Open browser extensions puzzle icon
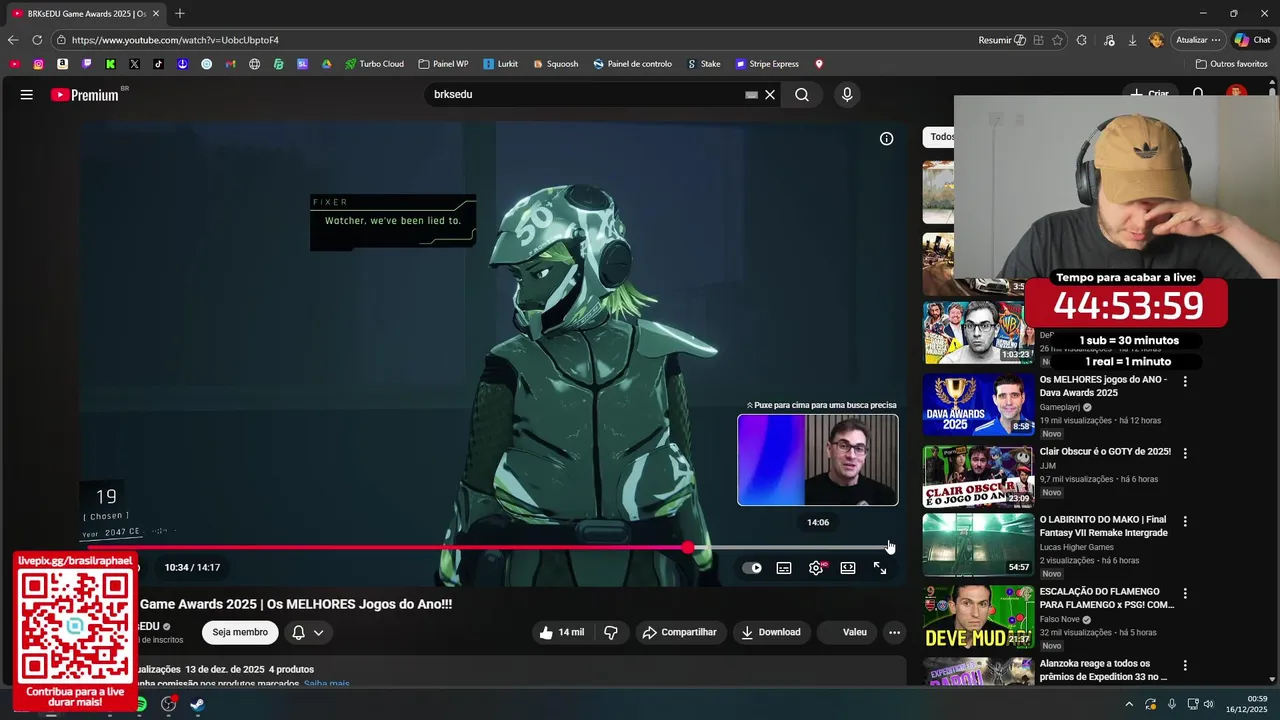Screen dimensions: 1280x720 pos(1082,40)
